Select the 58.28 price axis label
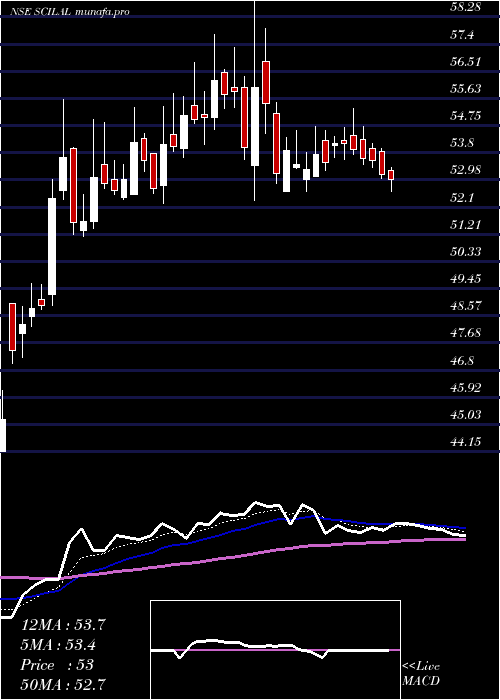The image size is (500, 700). [x=466, y=7]
